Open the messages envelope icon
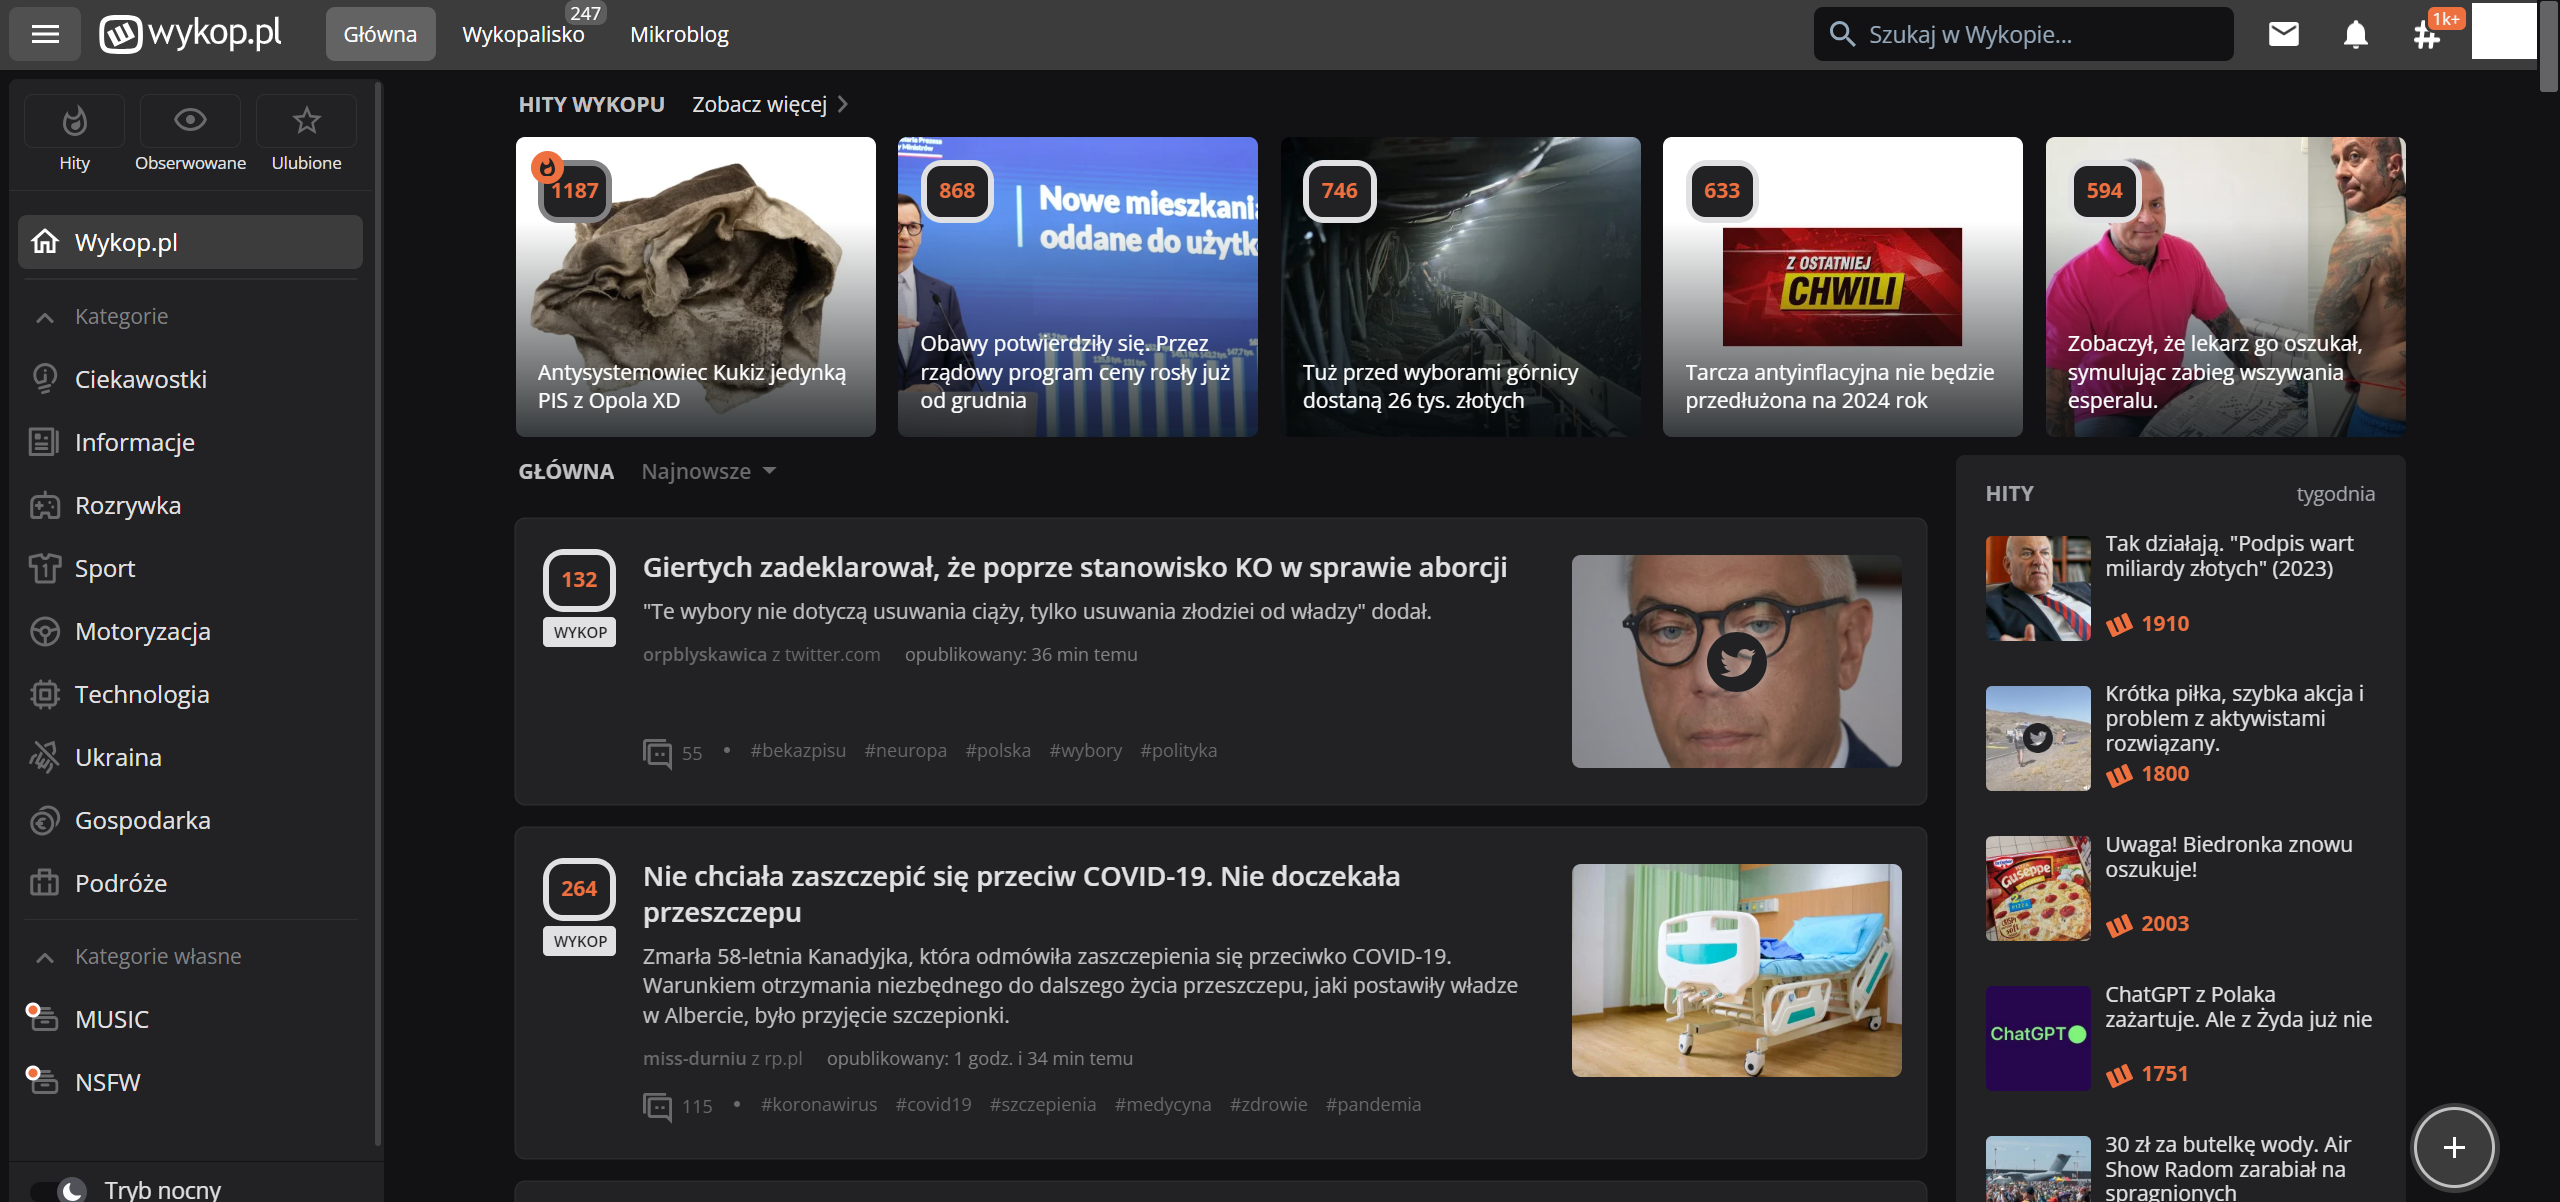The image size is (2560, 1202). pyautogui.click(x=2284, y=34)
